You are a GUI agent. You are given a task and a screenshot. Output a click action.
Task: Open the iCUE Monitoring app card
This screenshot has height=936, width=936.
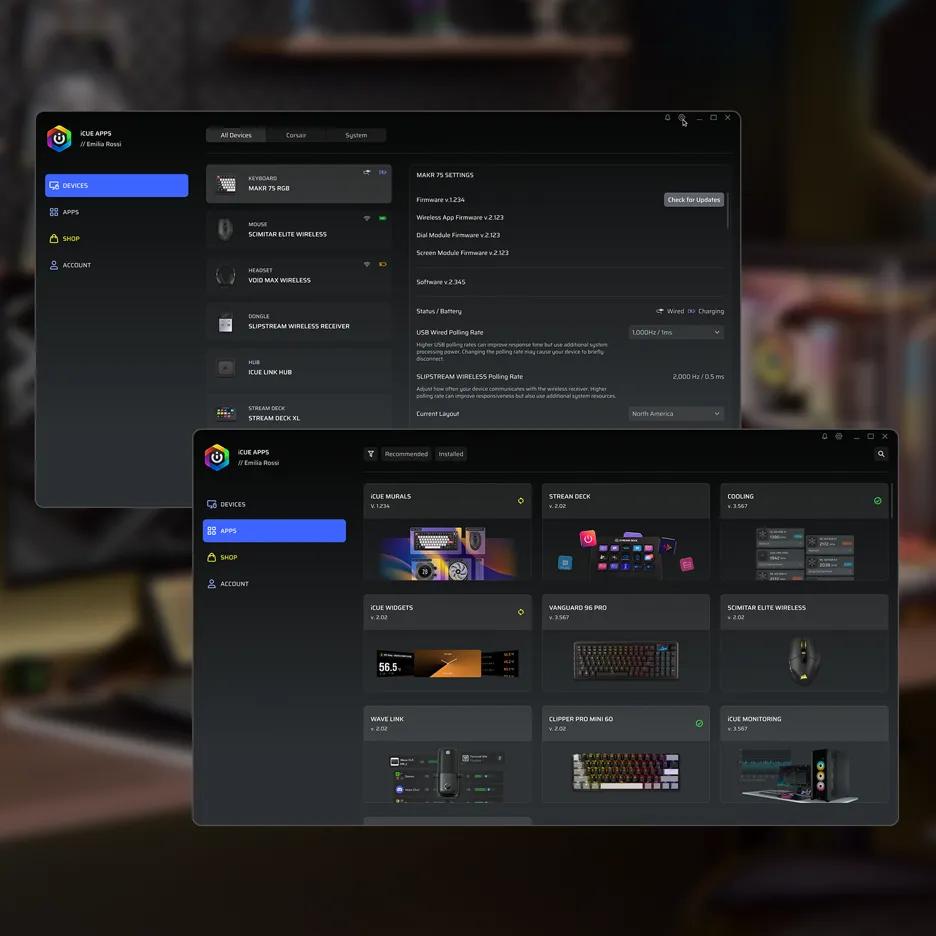(804, 754)
